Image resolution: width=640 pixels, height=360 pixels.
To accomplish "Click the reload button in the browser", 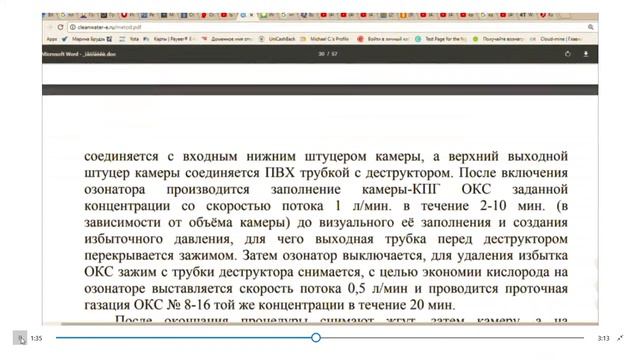I will 60,27.
